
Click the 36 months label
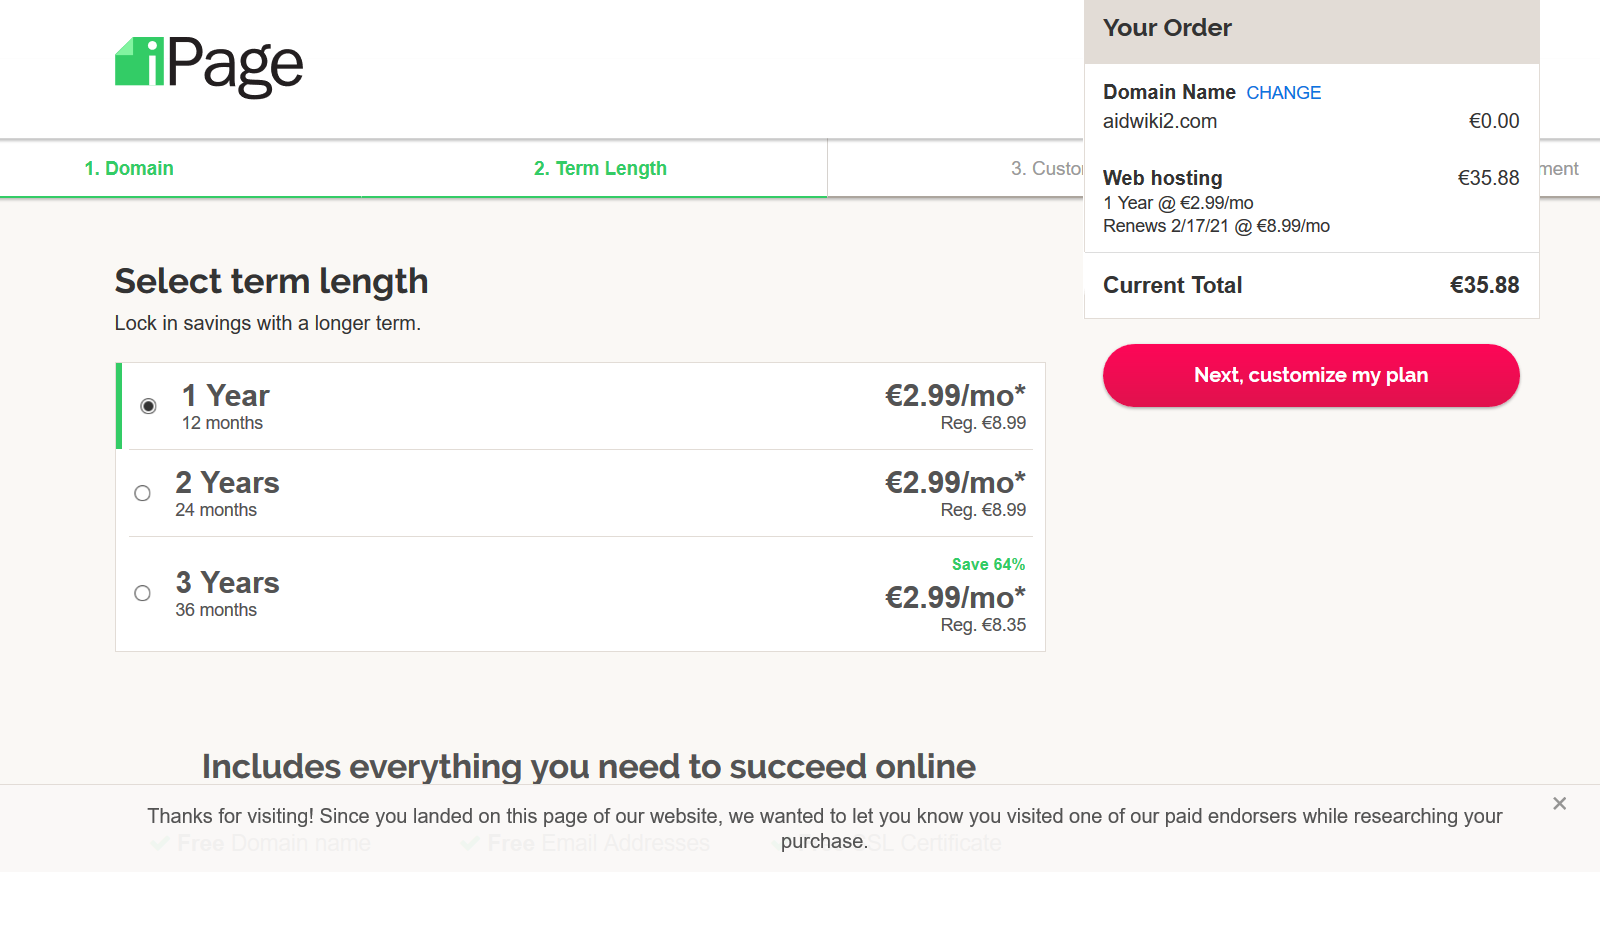pyautogui.click(x=216, y=610)
